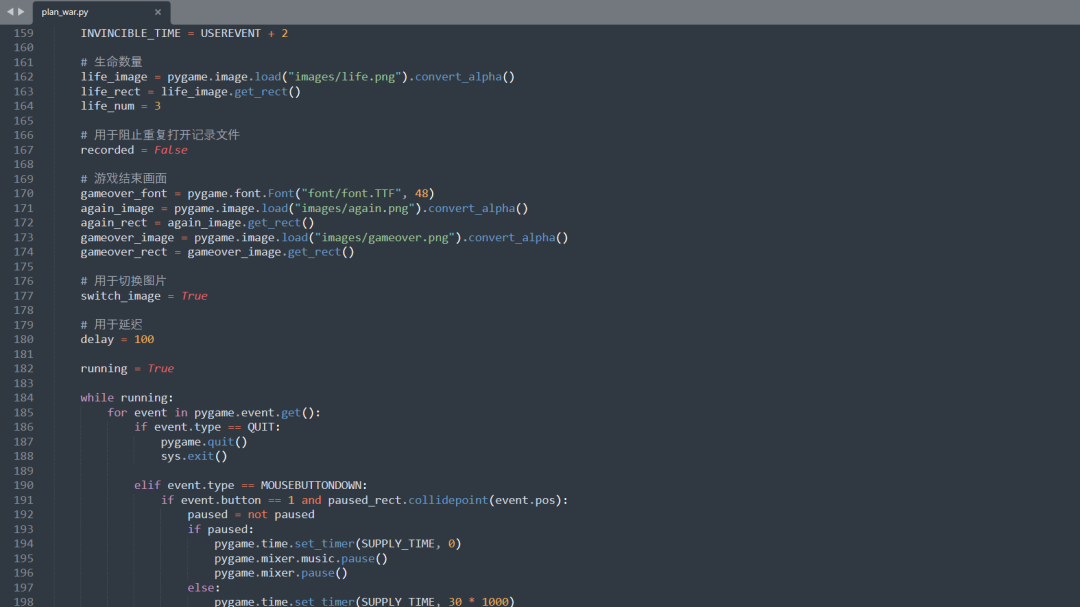1080x607 pixels.
Task: Select the convert_alpha call on line 162
Action: tap(458, 76)
